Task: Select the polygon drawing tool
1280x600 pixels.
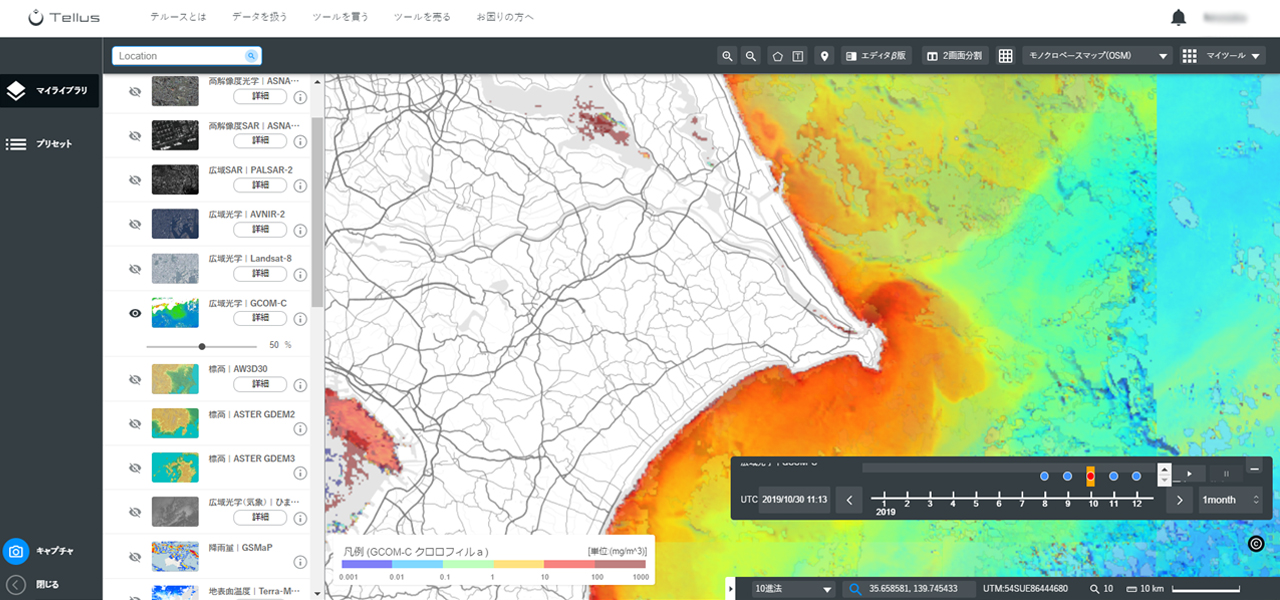Action: click(x=777, y=56)
